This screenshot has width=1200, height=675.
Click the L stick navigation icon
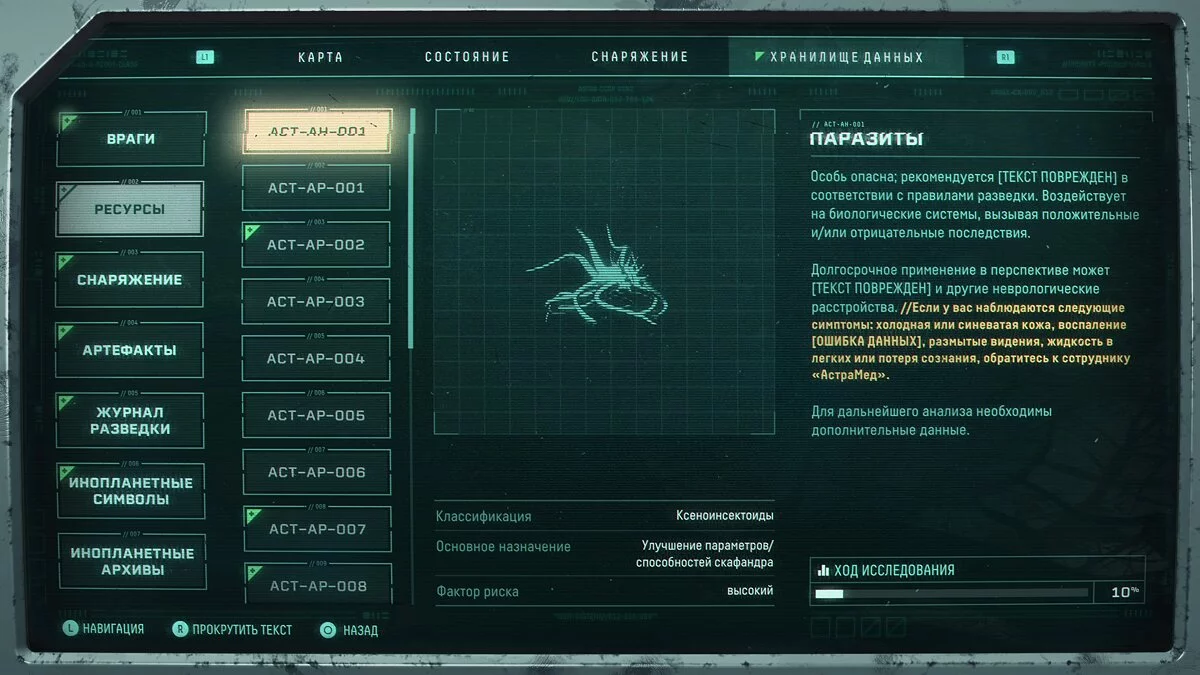click(70, 629)
